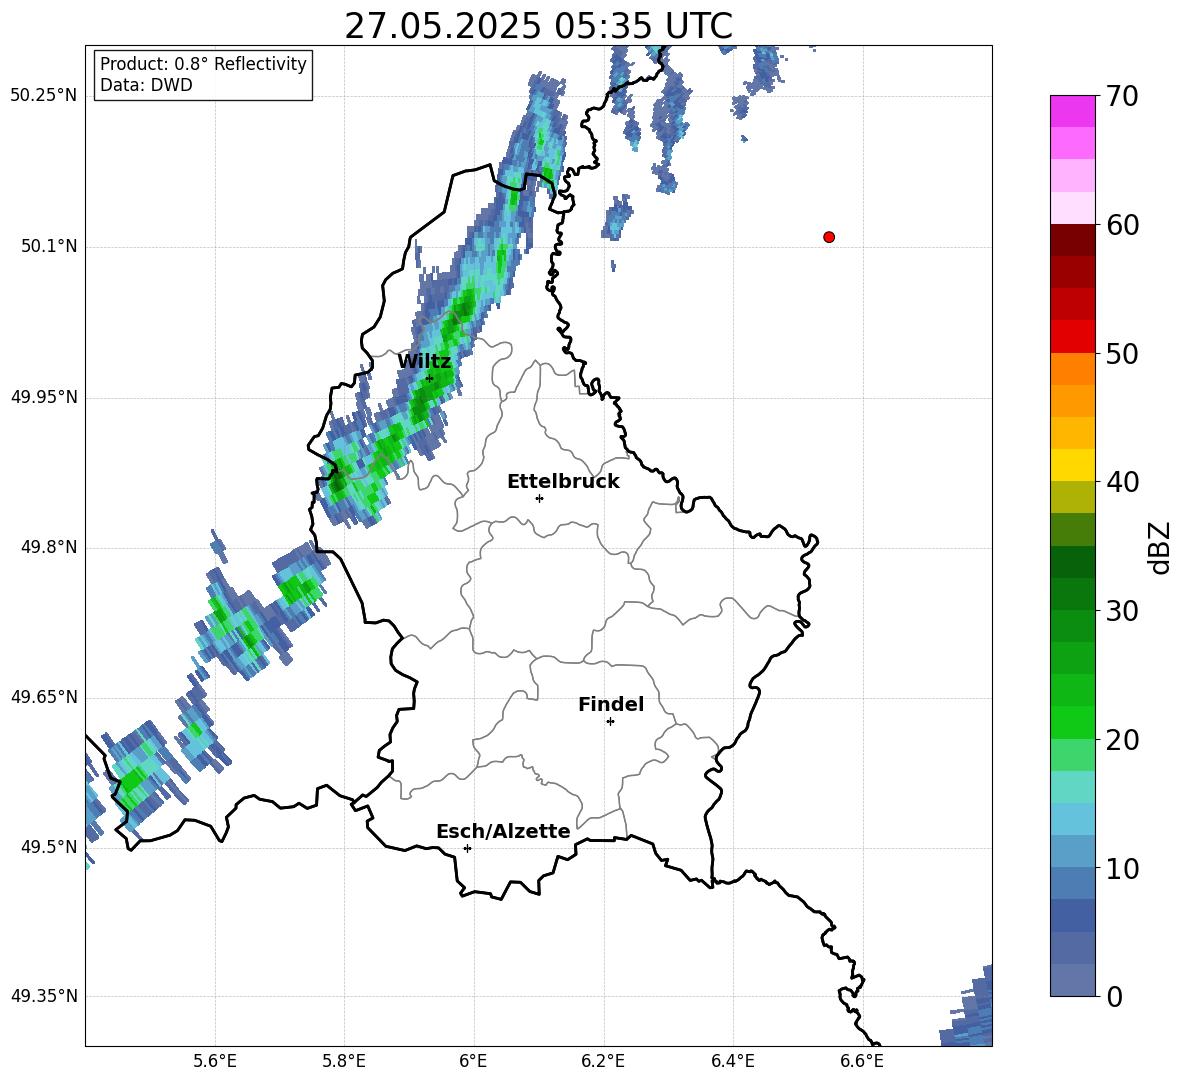Click the 60 value on colorbar

click(1121, 225)
